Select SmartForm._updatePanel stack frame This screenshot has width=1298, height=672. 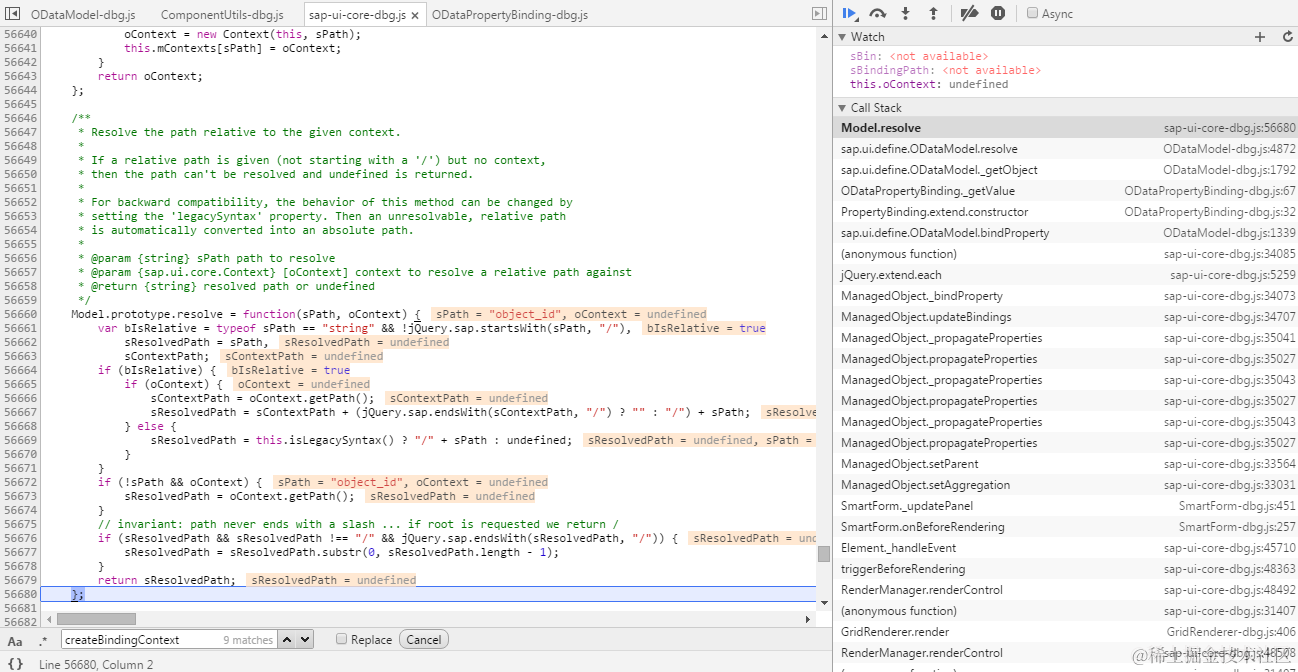click(x=1065, y=506)
